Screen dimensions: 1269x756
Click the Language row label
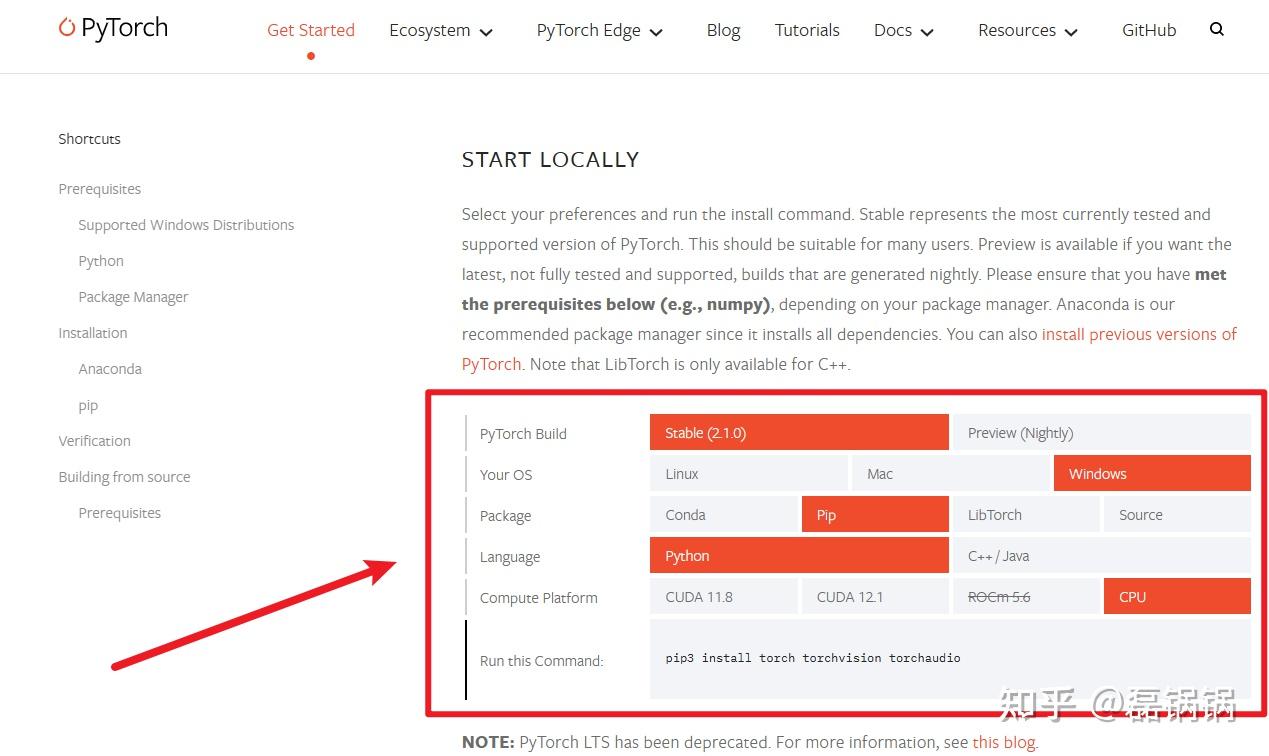click(510, 556)
